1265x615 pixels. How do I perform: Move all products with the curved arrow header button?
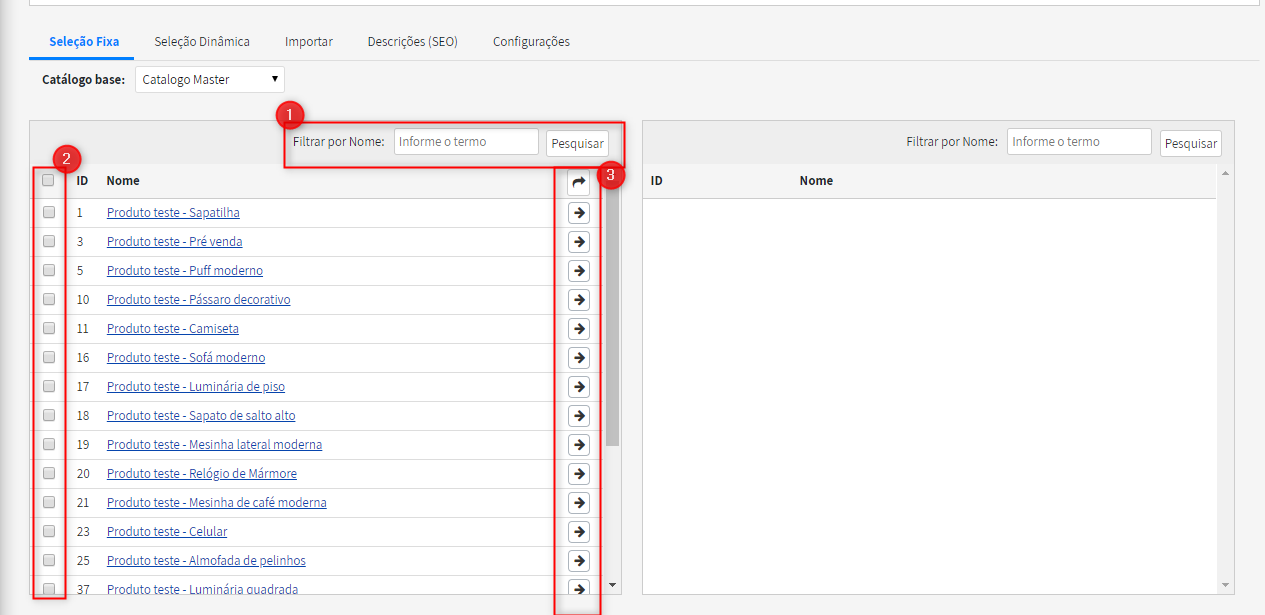pos(579,182)
